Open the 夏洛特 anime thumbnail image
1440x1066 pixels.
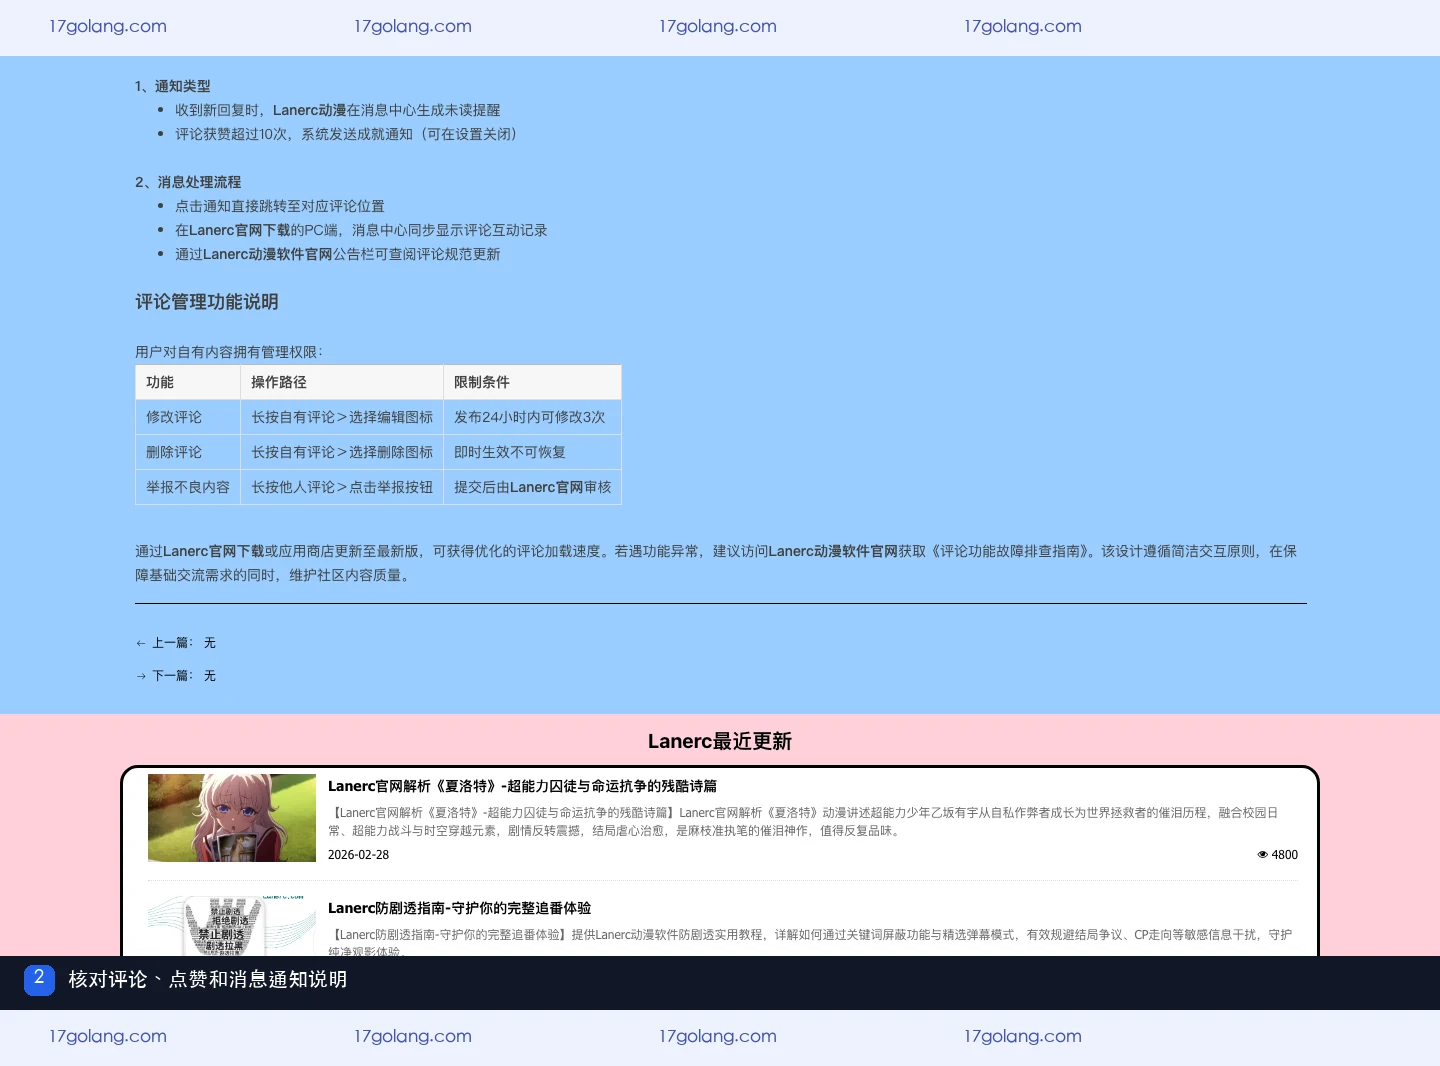(232, 818)
